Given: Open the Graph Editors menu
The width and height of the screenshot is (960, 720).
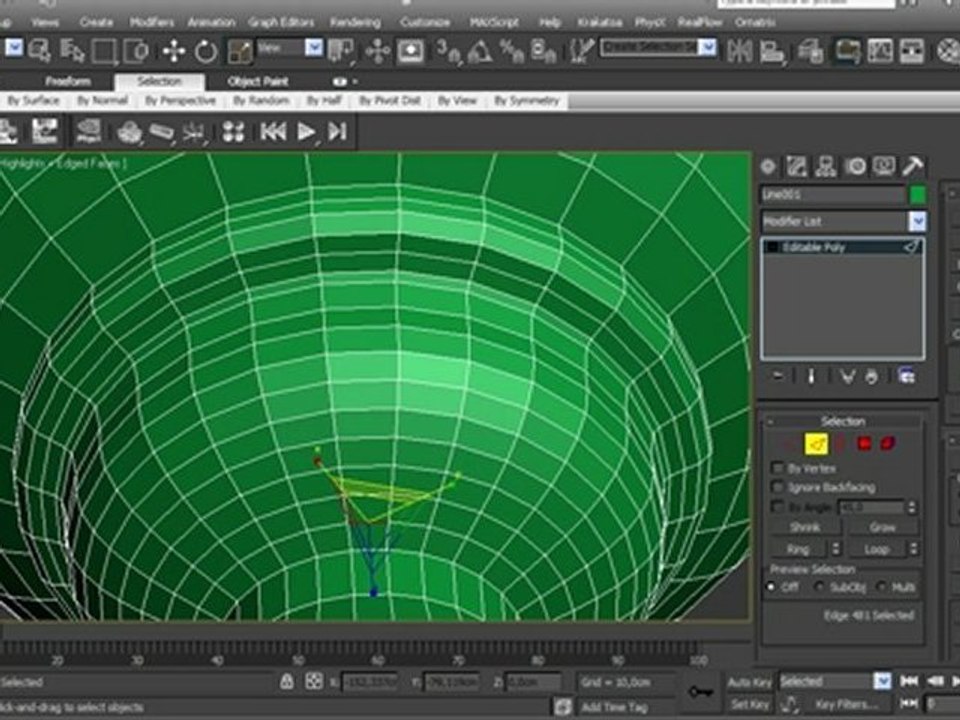Looking at the screenshot, I should pos(281,22).
